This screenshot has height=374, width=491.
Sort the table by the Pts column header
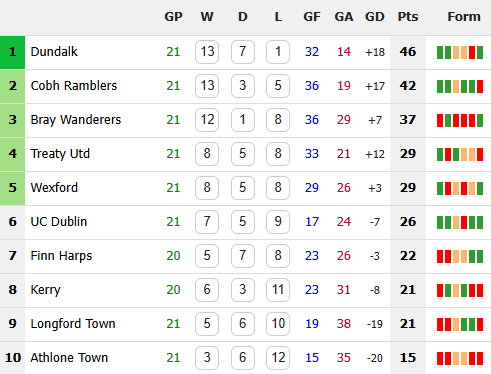click(408, 17)
